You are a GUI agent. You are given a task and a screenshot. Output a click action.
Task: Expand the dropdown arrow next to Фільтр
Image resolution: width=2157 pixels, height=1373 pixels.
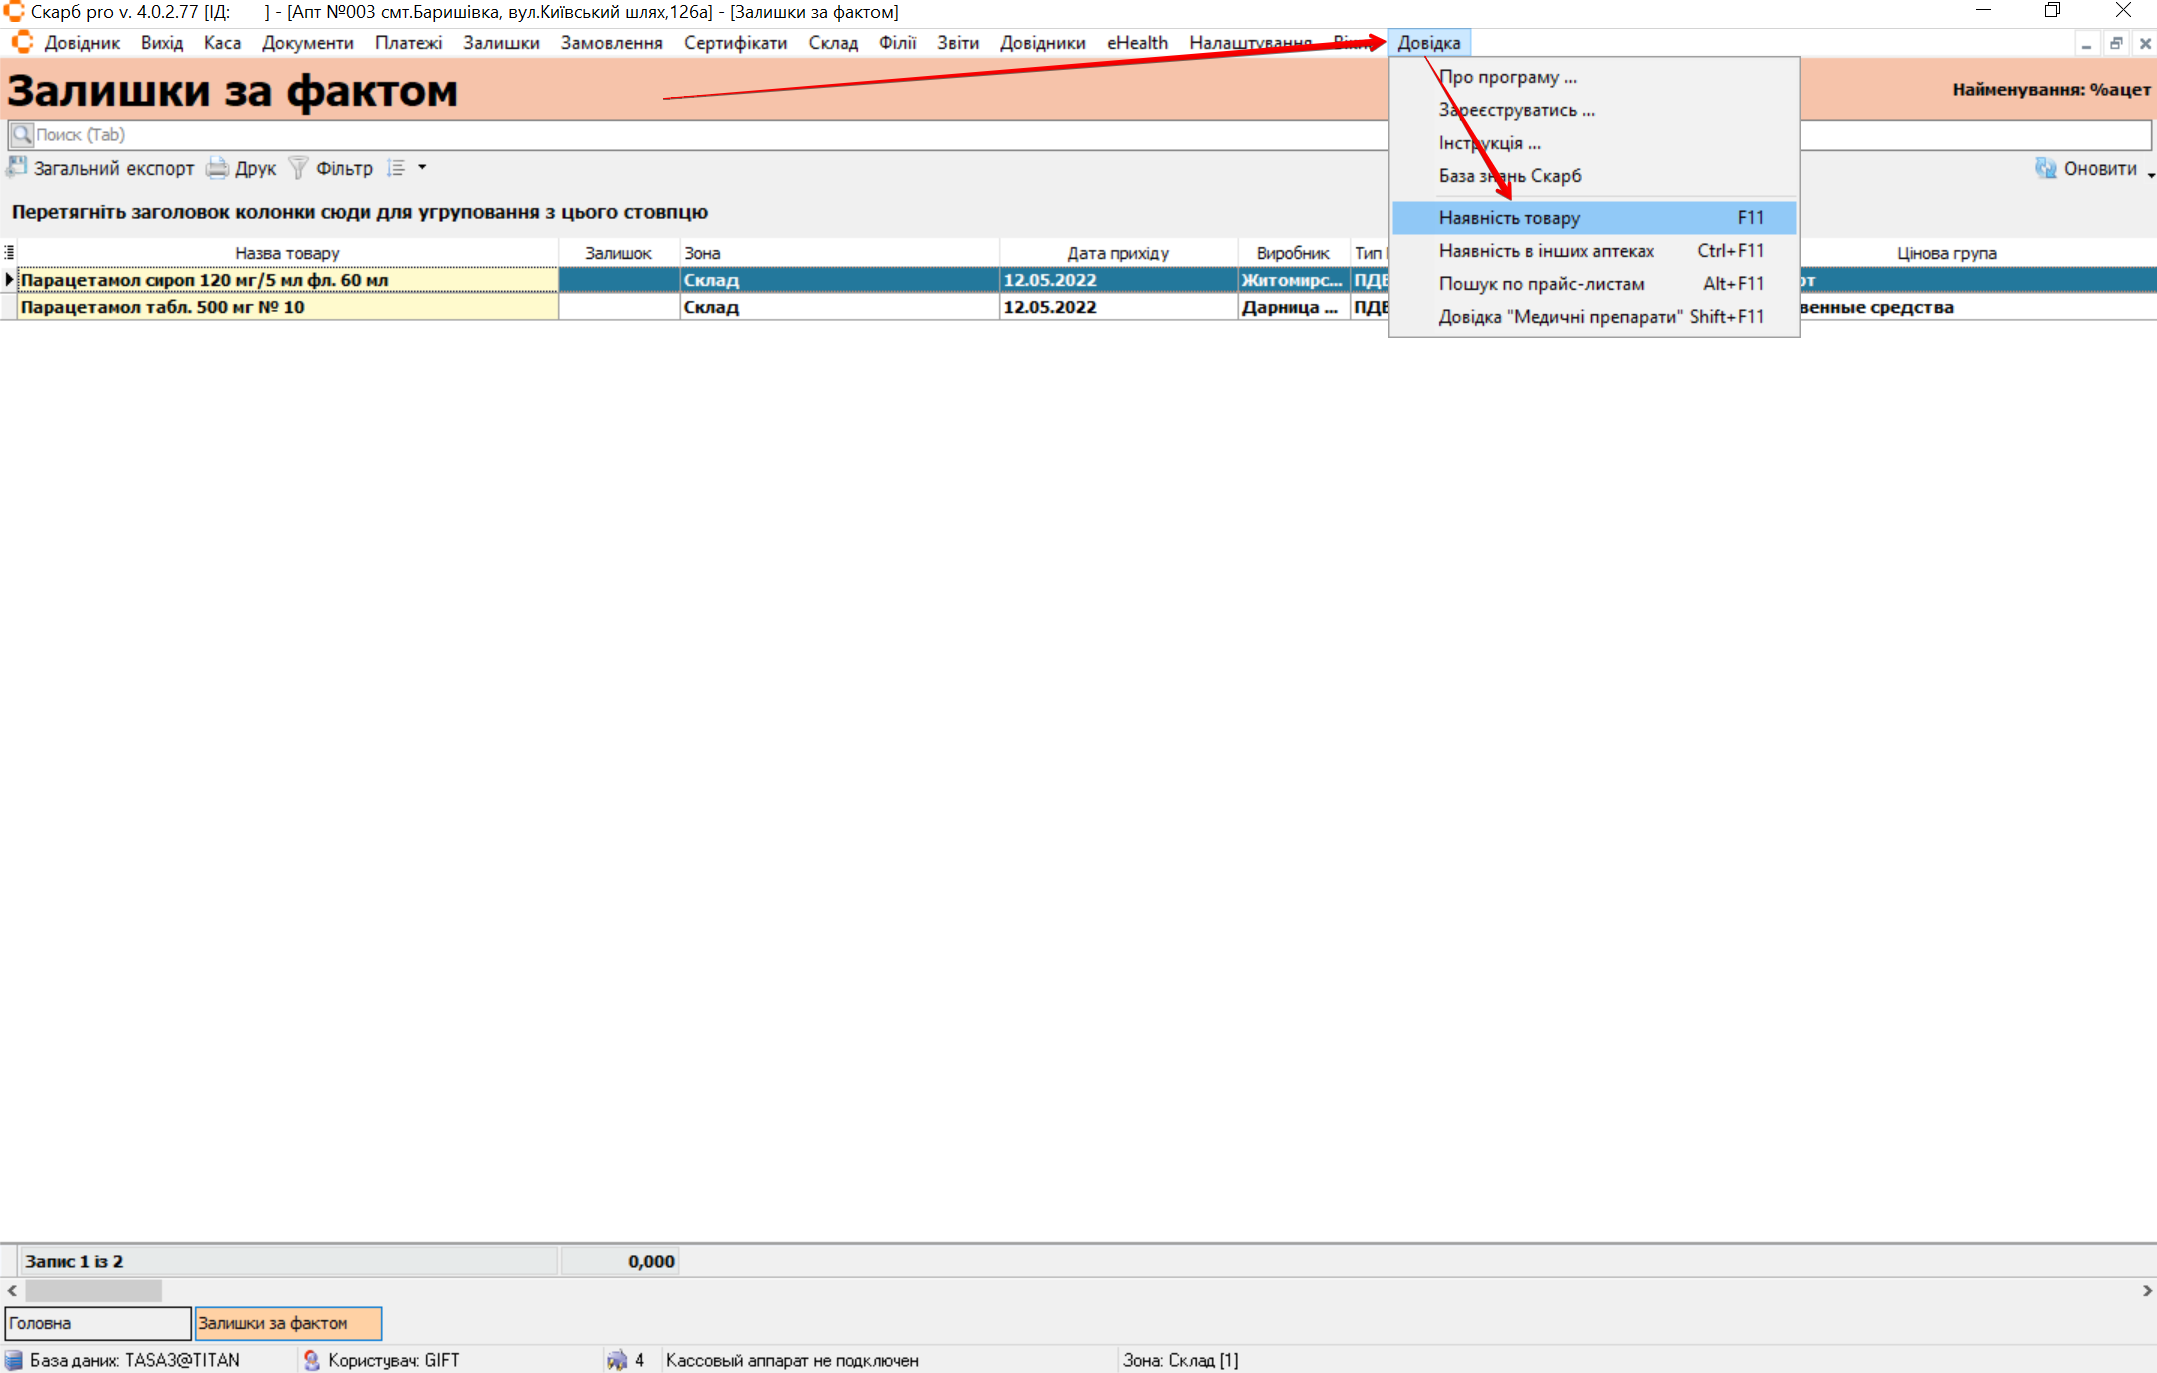pyautogui.click(x=422, y=167)
